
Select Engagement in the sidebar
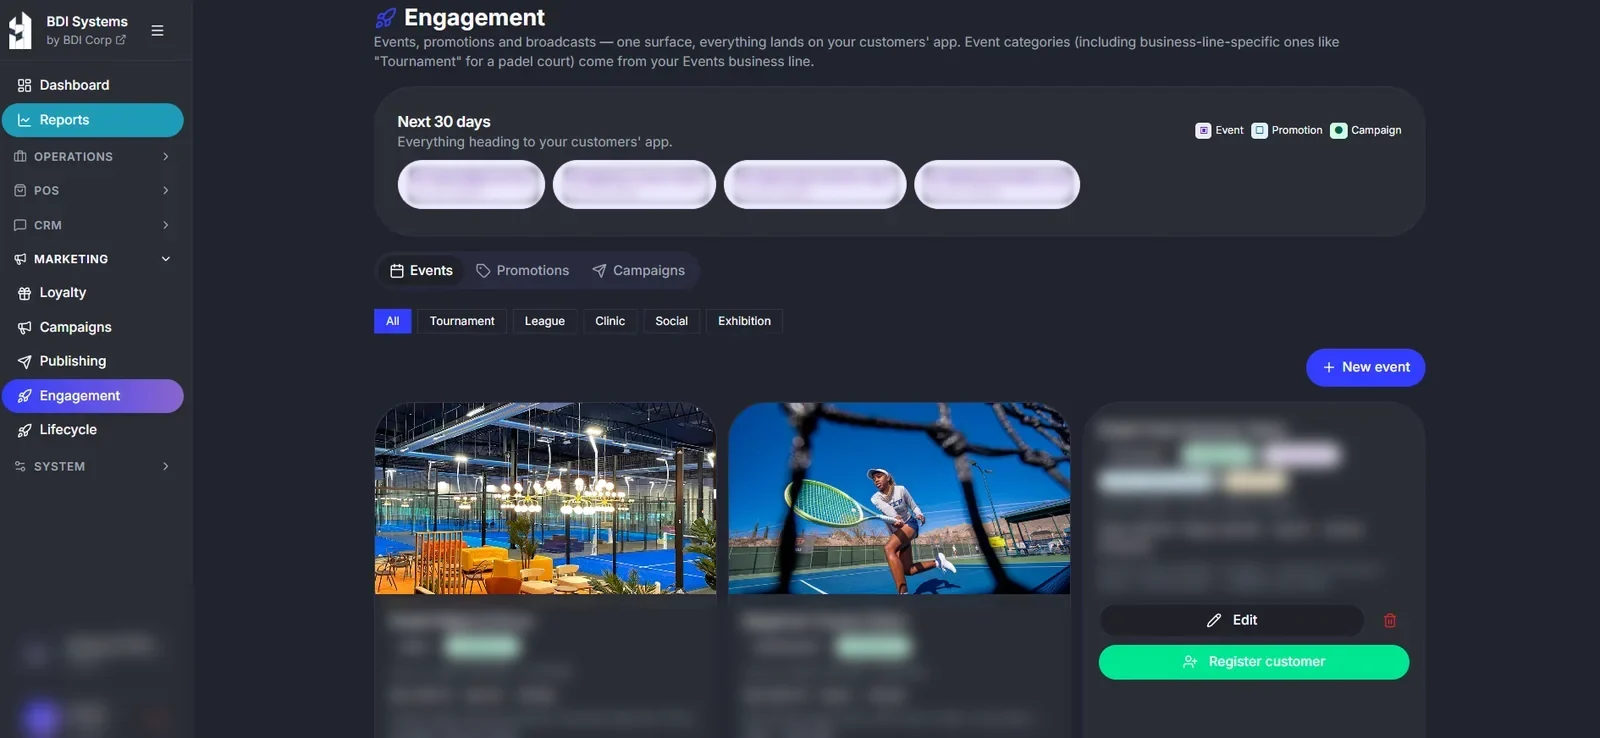[92, 396]
